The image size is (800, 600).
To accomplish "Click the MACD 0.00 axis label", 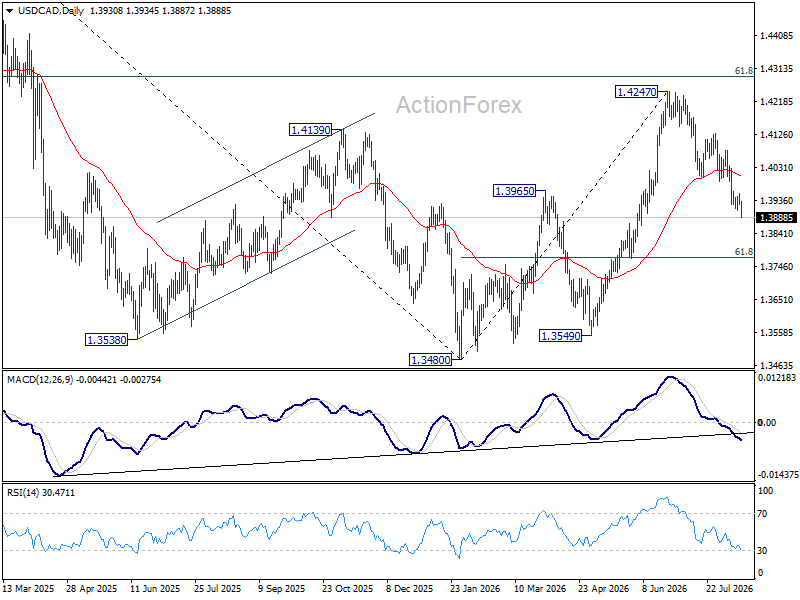I will click(767, 422).
